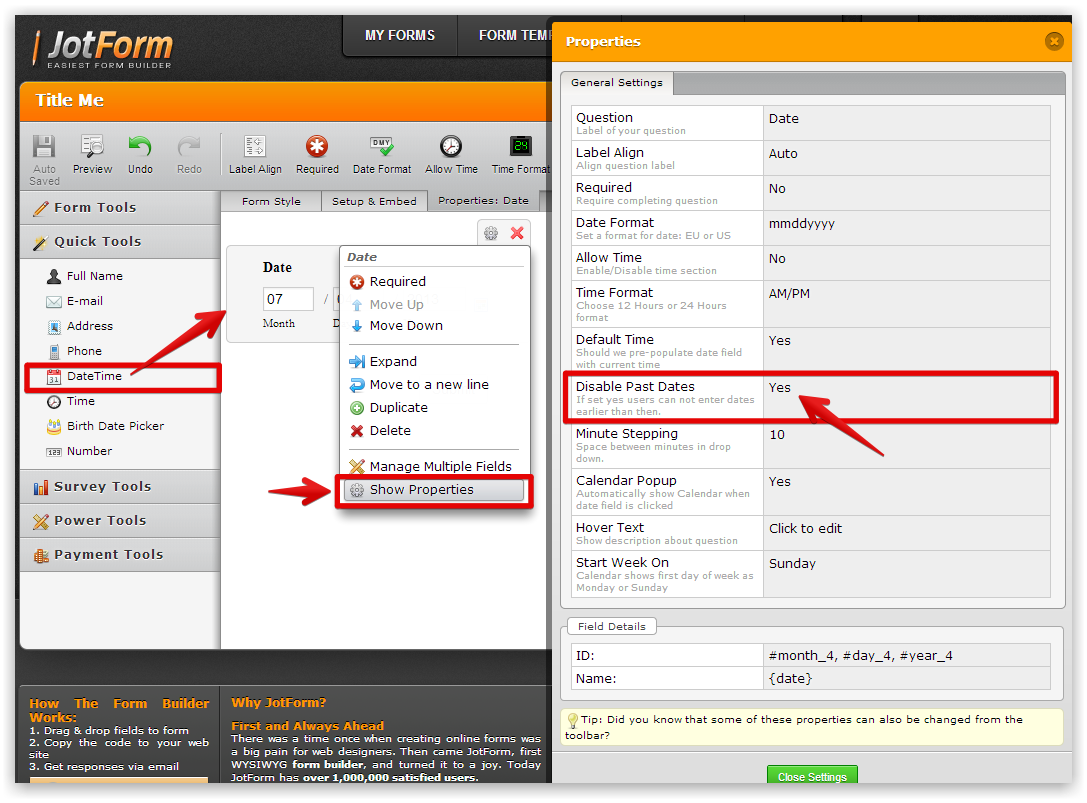Toggle the Calendar Popup value Yes
The height and width of the screenshot is (803, 1087).
(906, 492)
